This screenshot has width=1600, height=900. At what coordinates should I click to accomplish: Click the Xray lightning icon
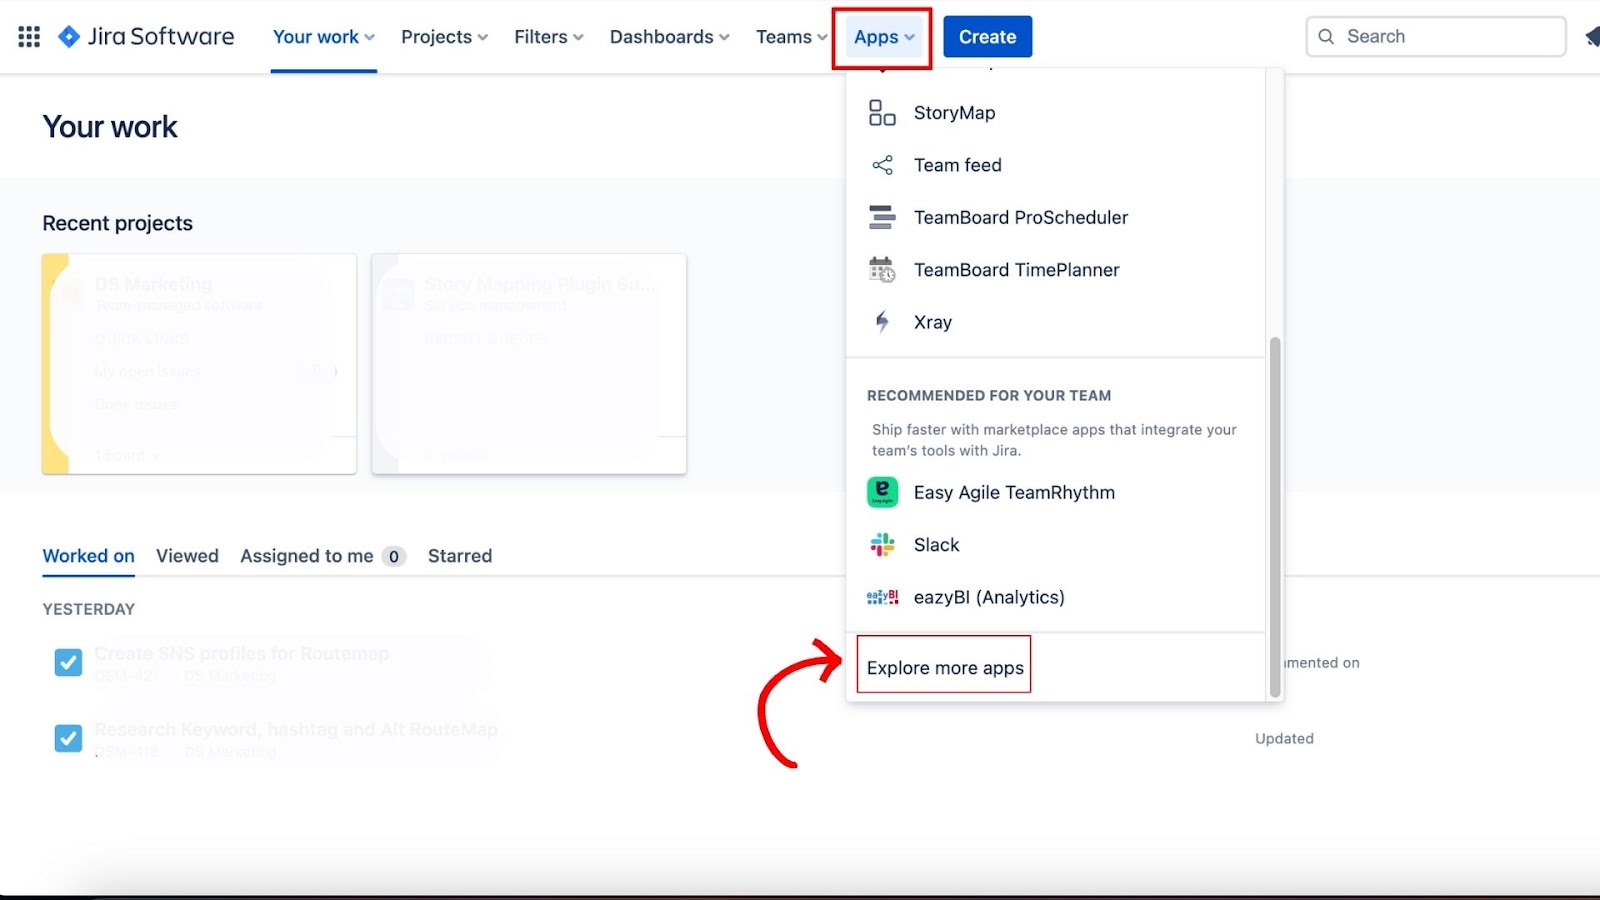click(882, 322)
